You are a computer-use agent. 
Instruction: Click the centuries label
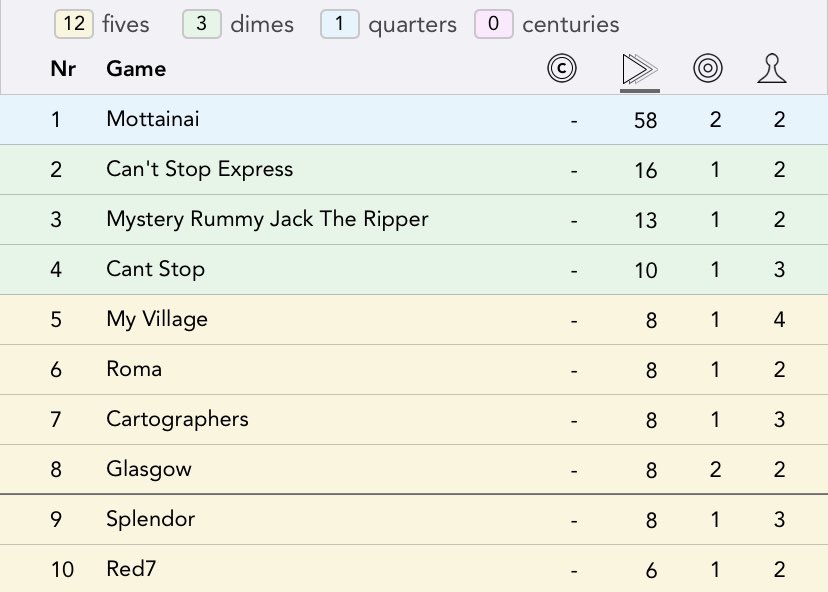[x=571, y=24]
